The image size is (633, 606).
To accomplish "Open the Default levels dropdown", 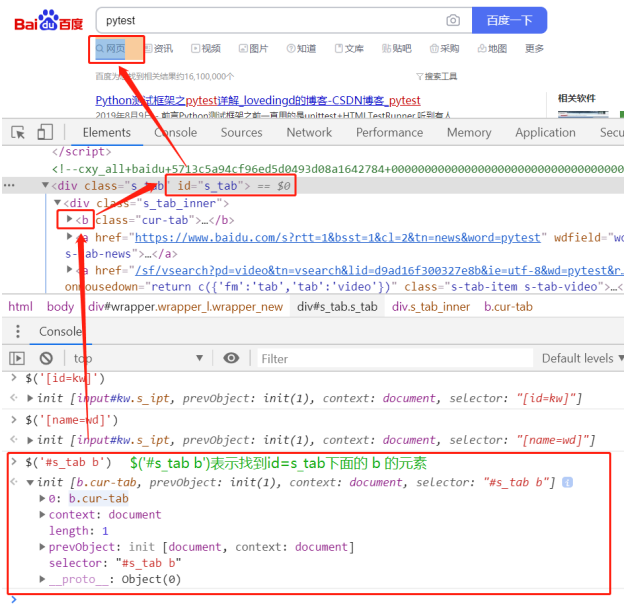I will pos(583,359).
